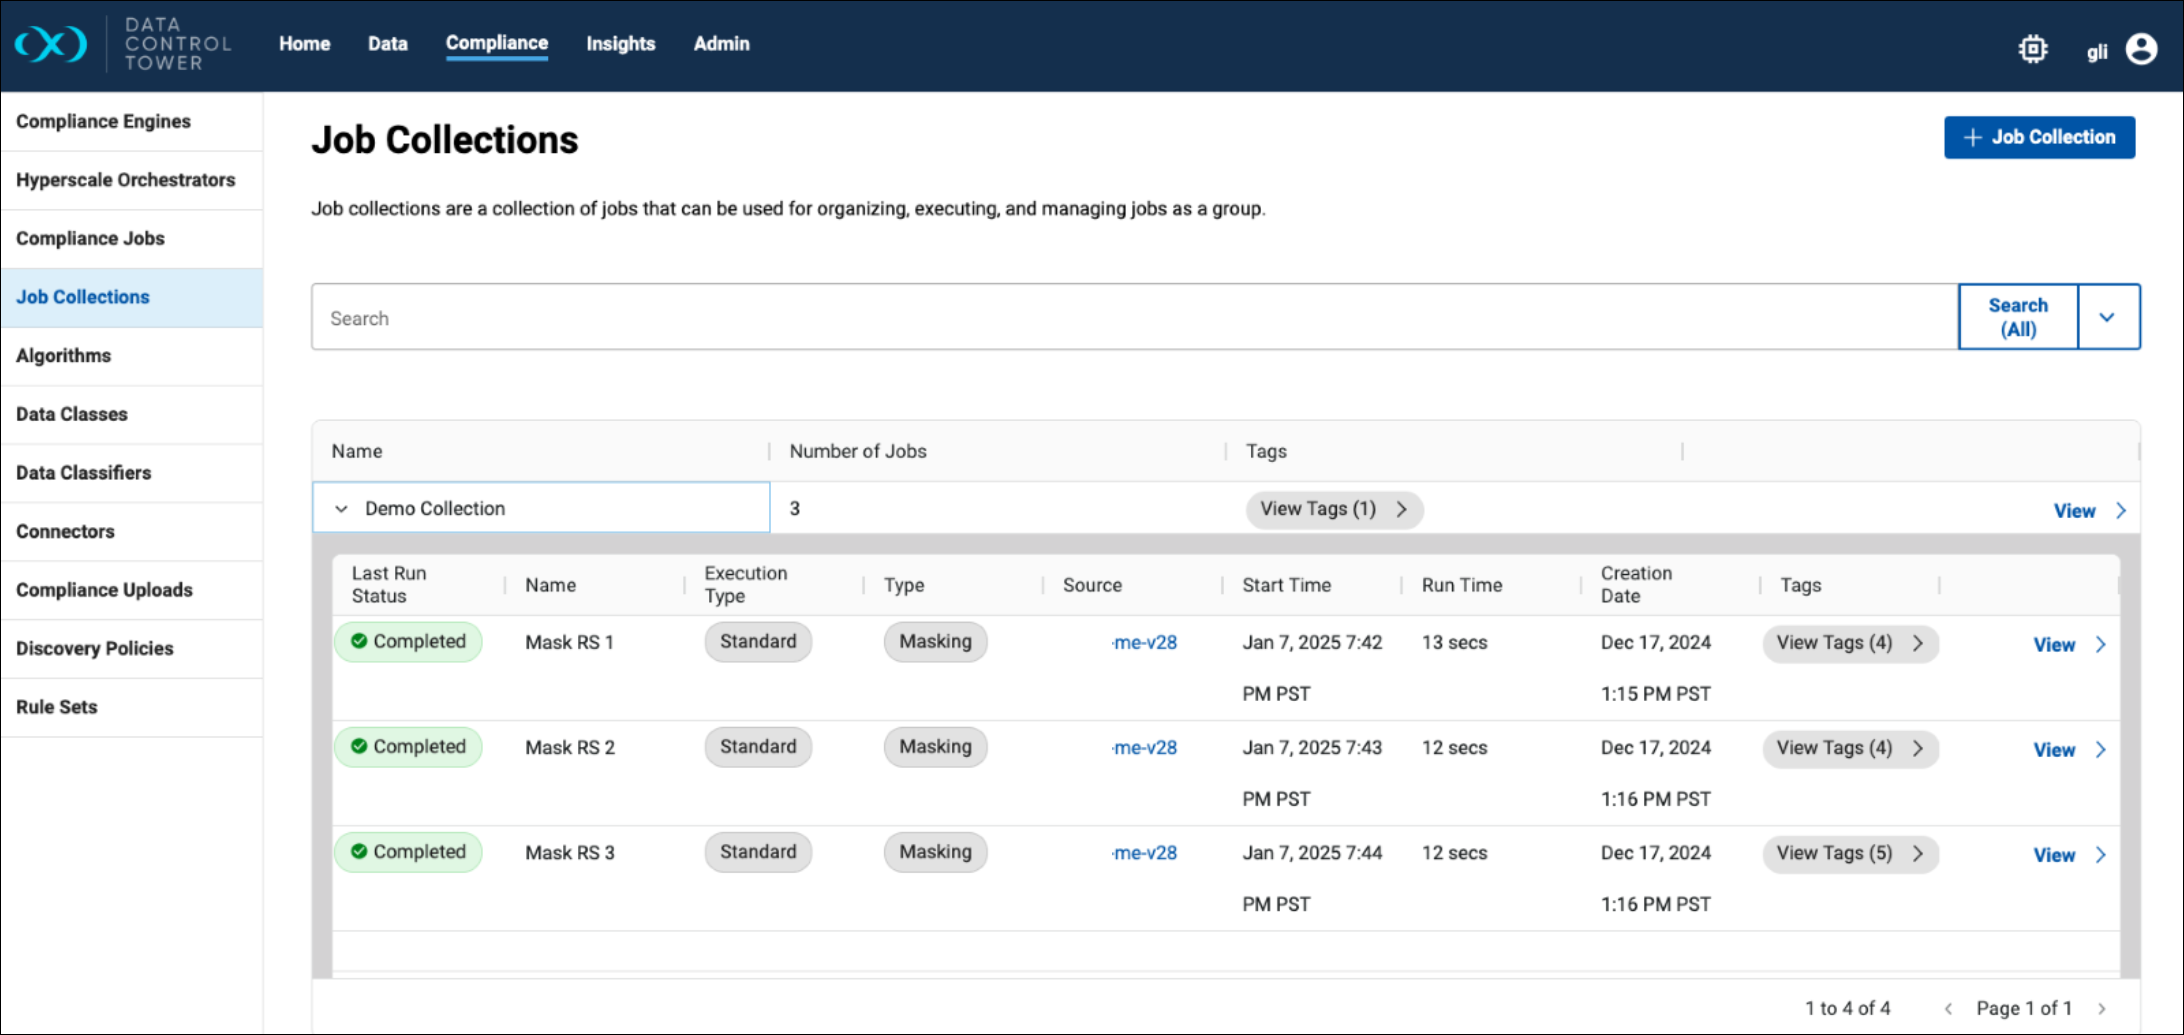Expand View Tags (1) for Demo Collection
Image resolution: width=2184 pixels, height=1035 pixels.
point(1333,509)
